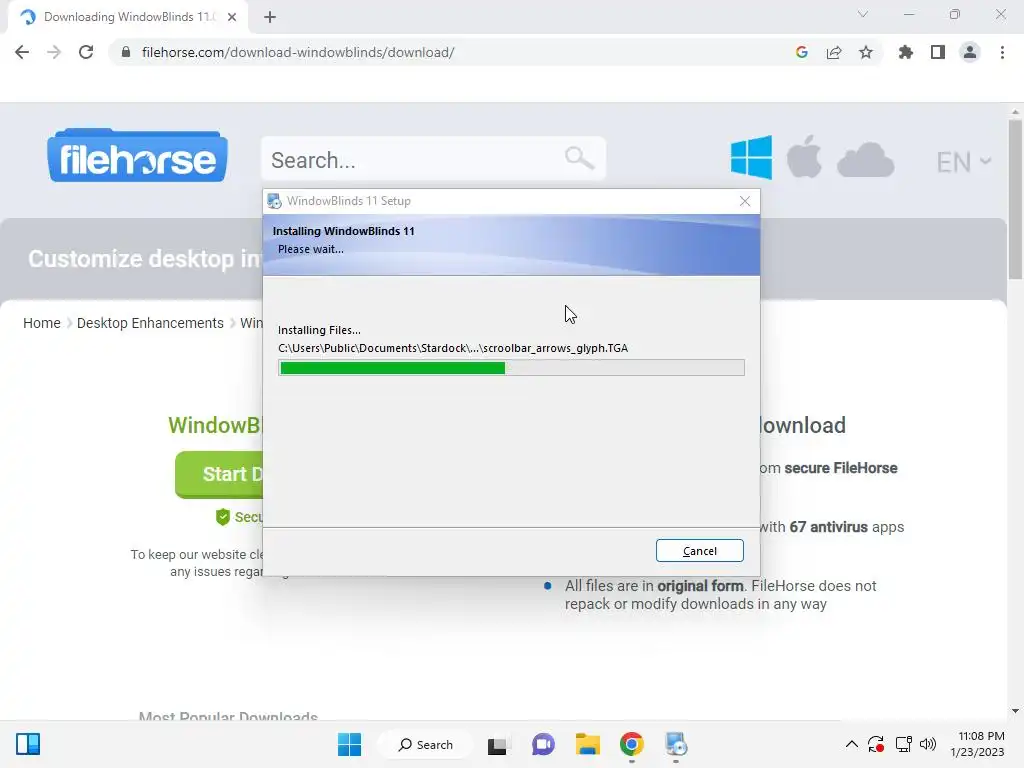Click the green Start Download button
The image size is (1024, 768).
tap(219, 474)
